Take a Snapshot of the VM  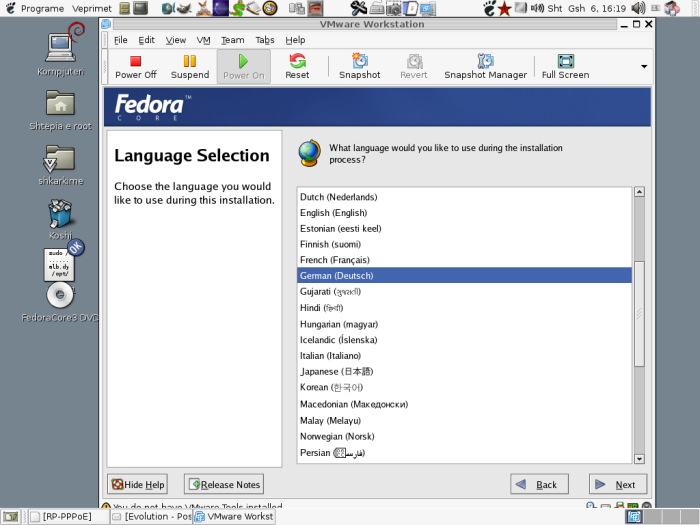pyautogui.click(x=359, y=66)
